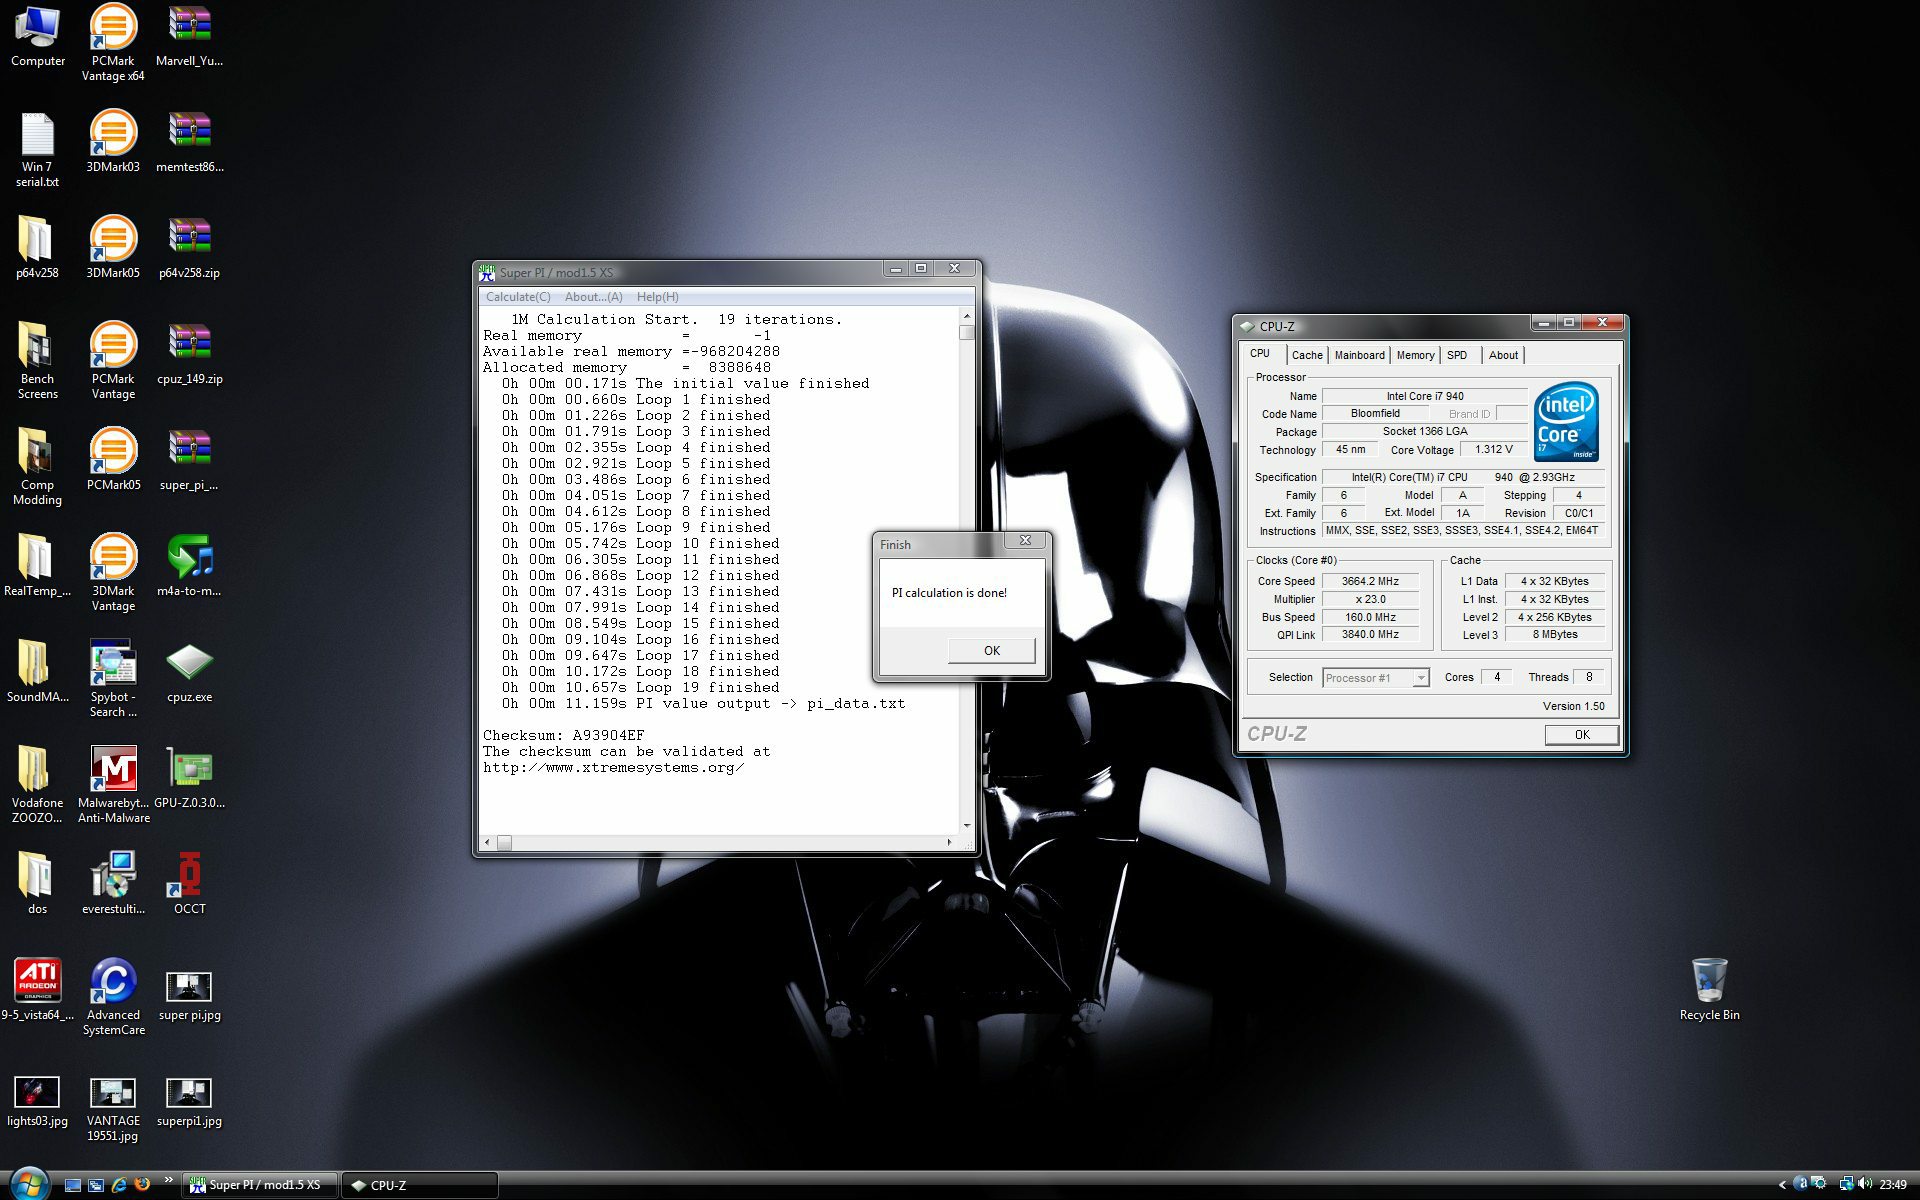Open Calculate(C) menu in Super PI
Viewport: 1920px width, 1200px height.
click(x=518, y=297)
